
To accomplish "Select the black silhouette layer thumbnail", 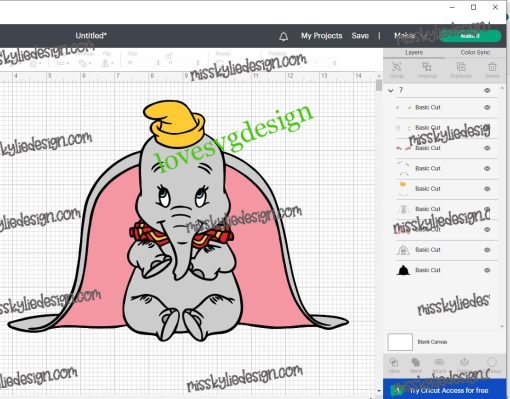I will (403, 270).
